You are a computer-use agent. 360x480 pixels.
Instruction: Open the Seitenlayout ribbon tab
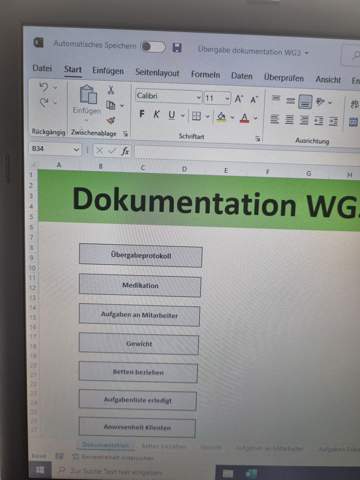(157, 72)
